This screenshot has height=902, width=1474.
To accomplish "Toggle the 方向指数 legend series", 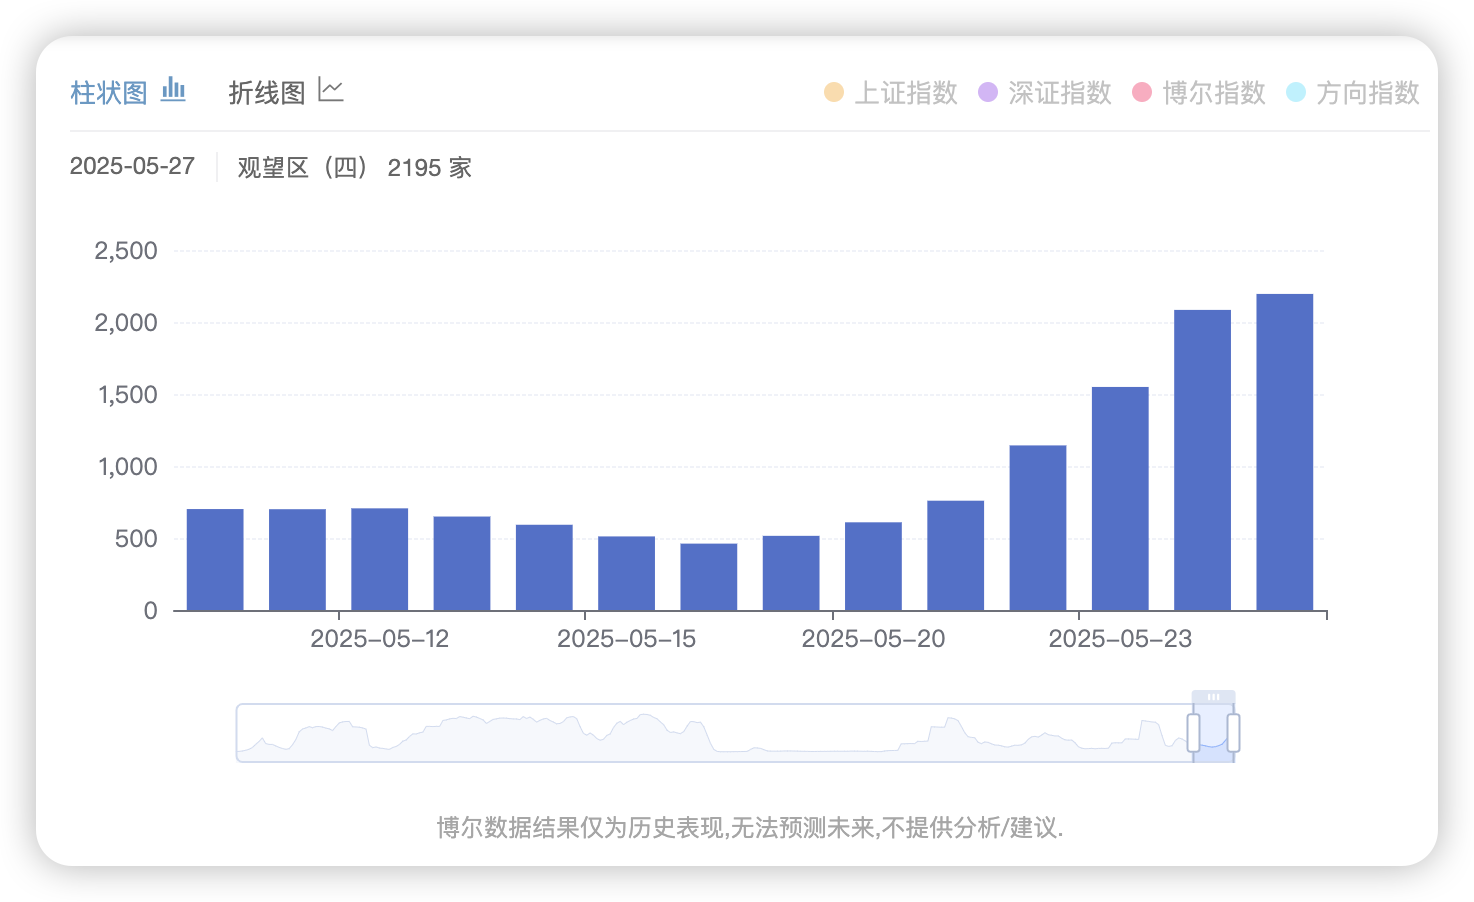I will click(x=1367, y=93).
